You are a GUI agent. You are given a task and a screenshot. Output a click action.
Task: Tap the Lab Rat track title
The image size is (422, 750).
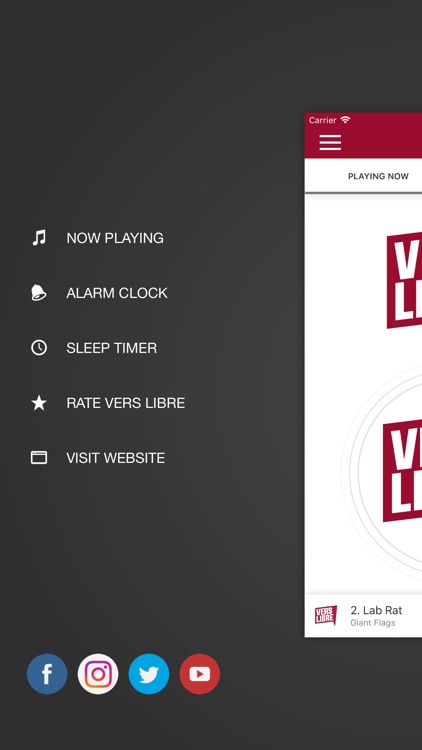[x=376, y=610]
